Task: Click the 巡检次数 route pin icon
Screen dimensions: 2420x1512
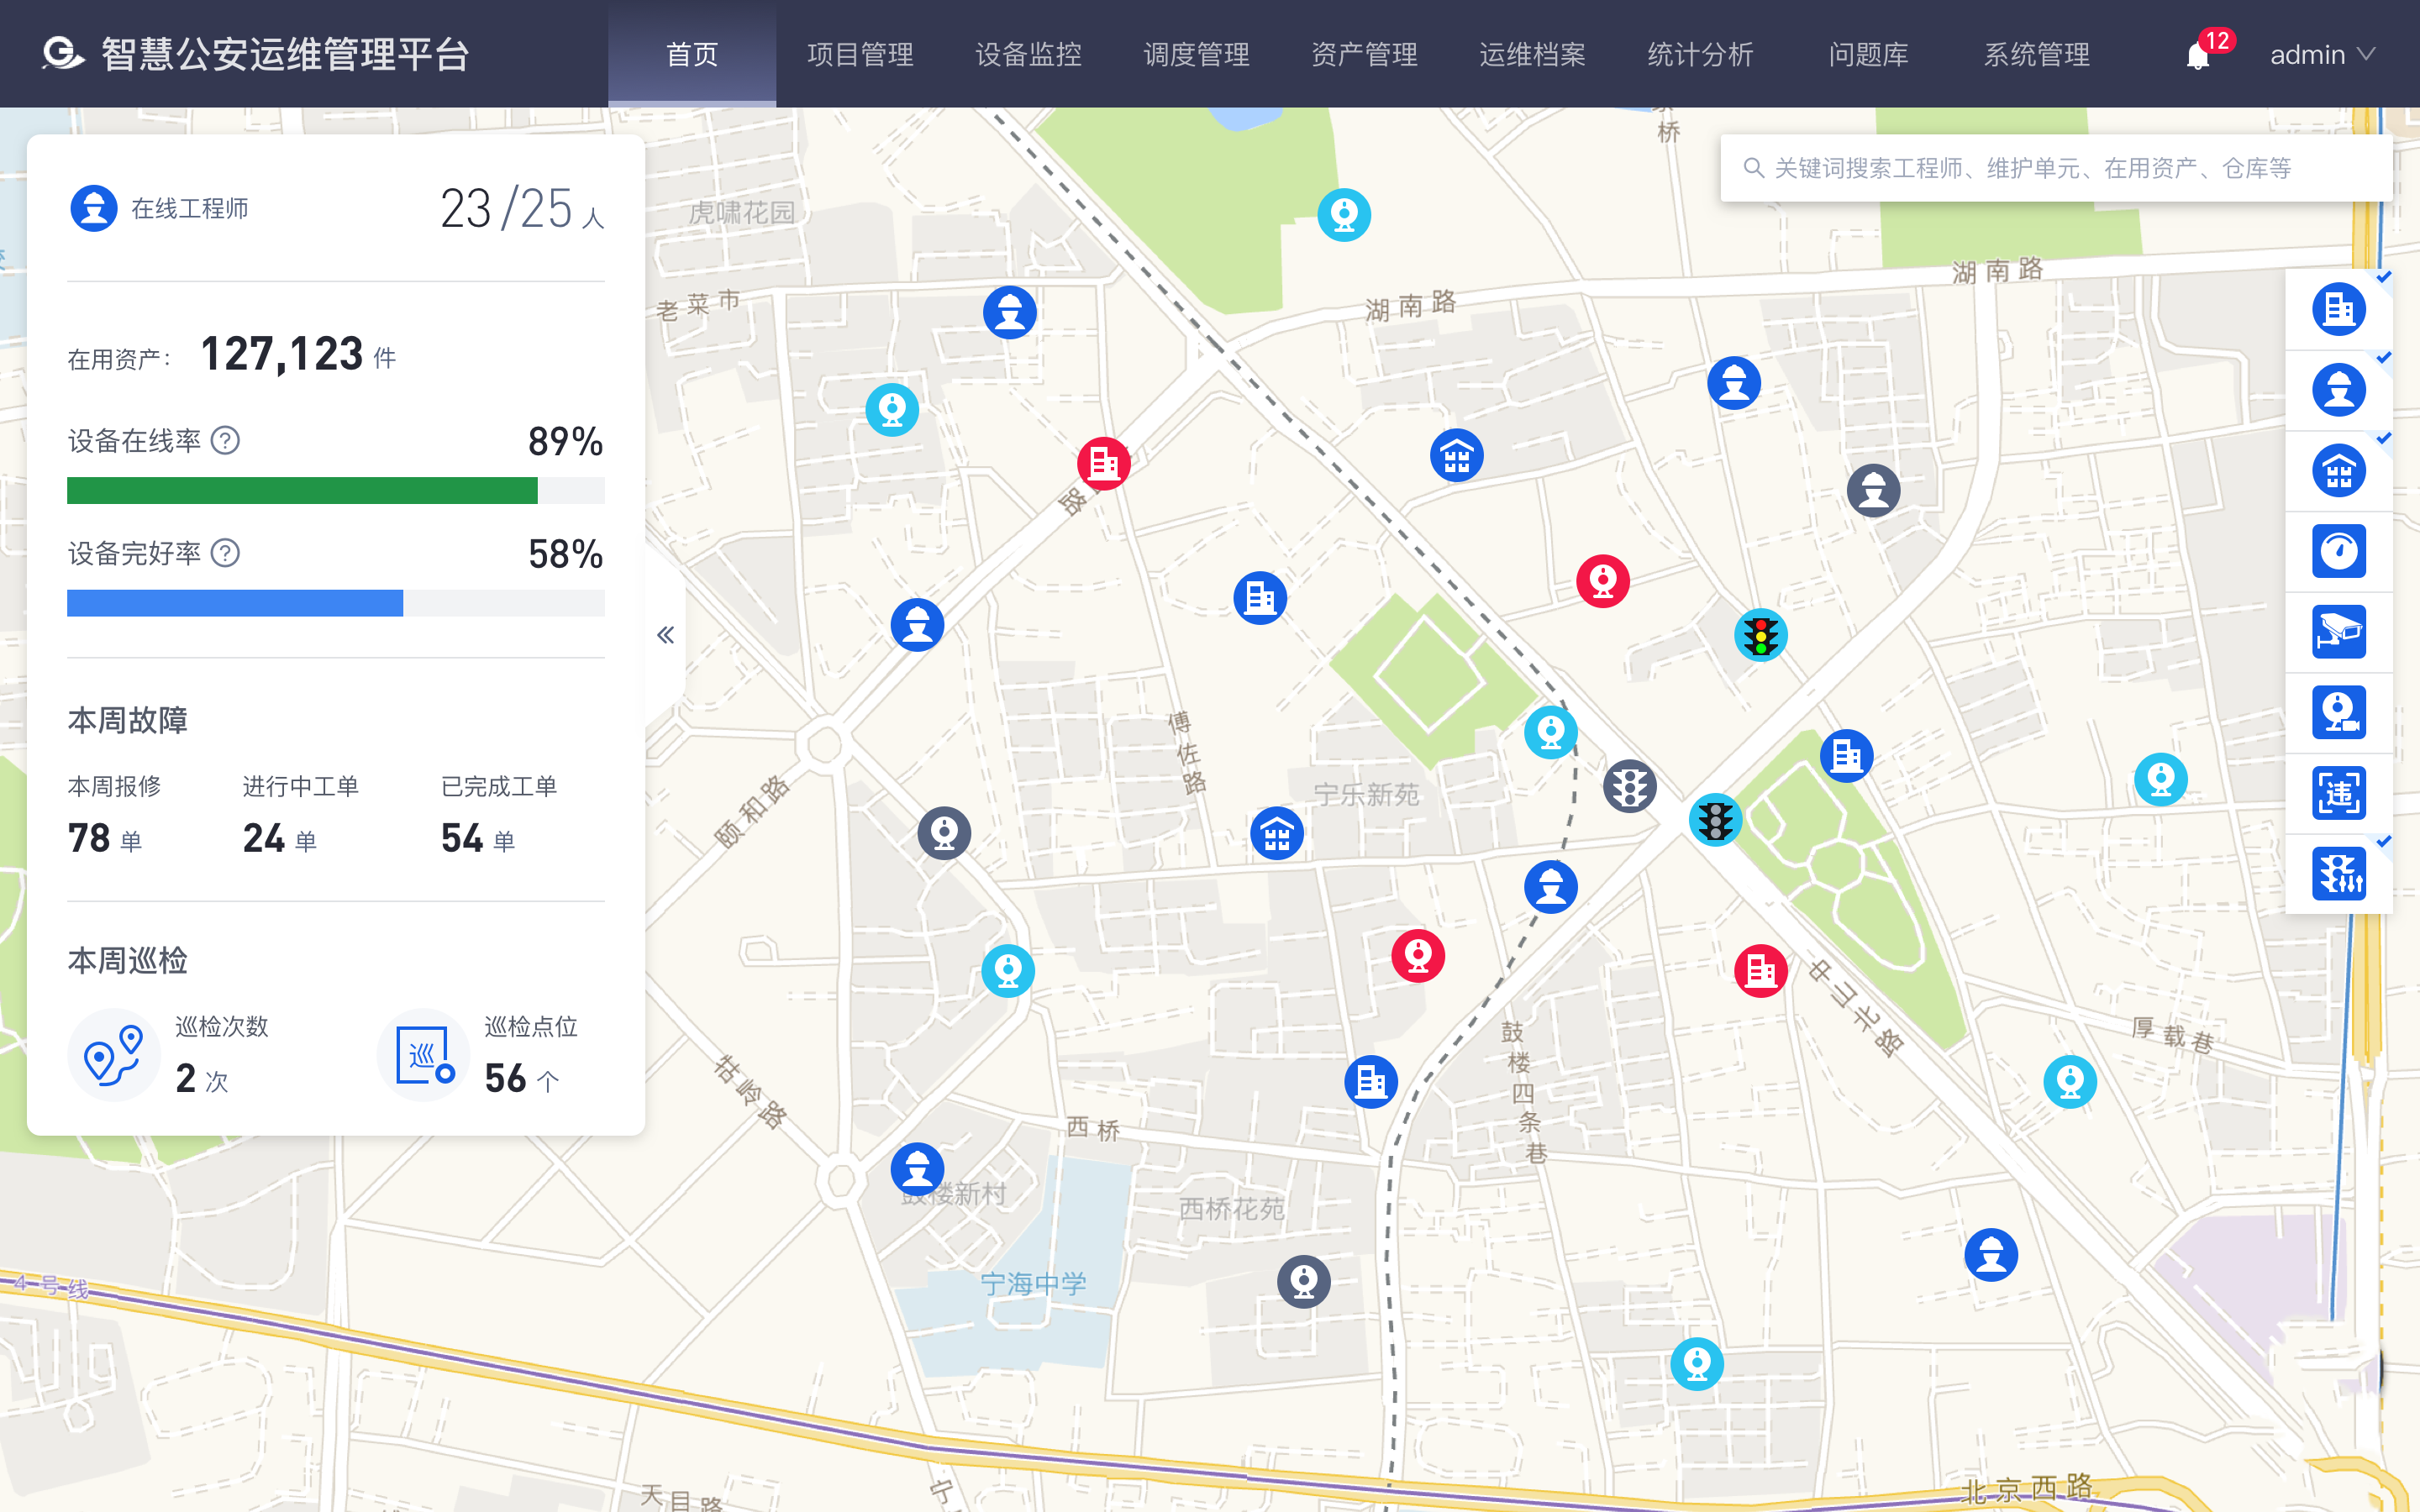Action: 114,1054
